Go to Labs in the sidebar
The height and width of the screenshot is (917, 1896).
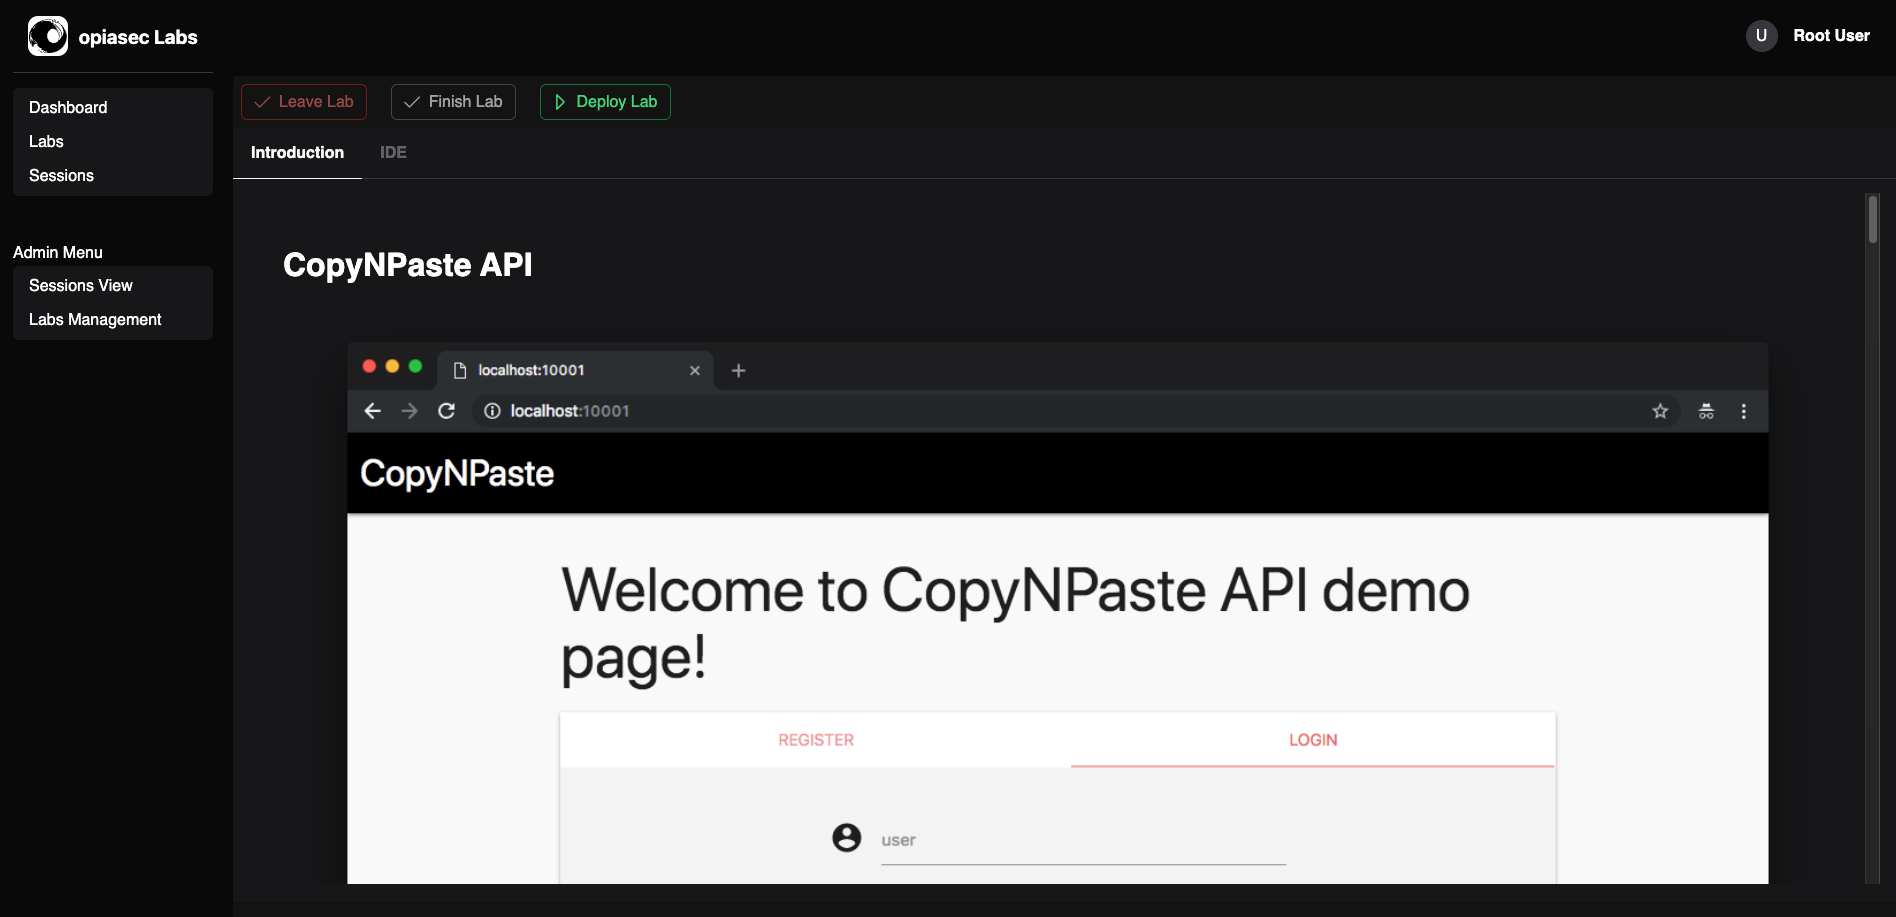click(x=113, y=141)
